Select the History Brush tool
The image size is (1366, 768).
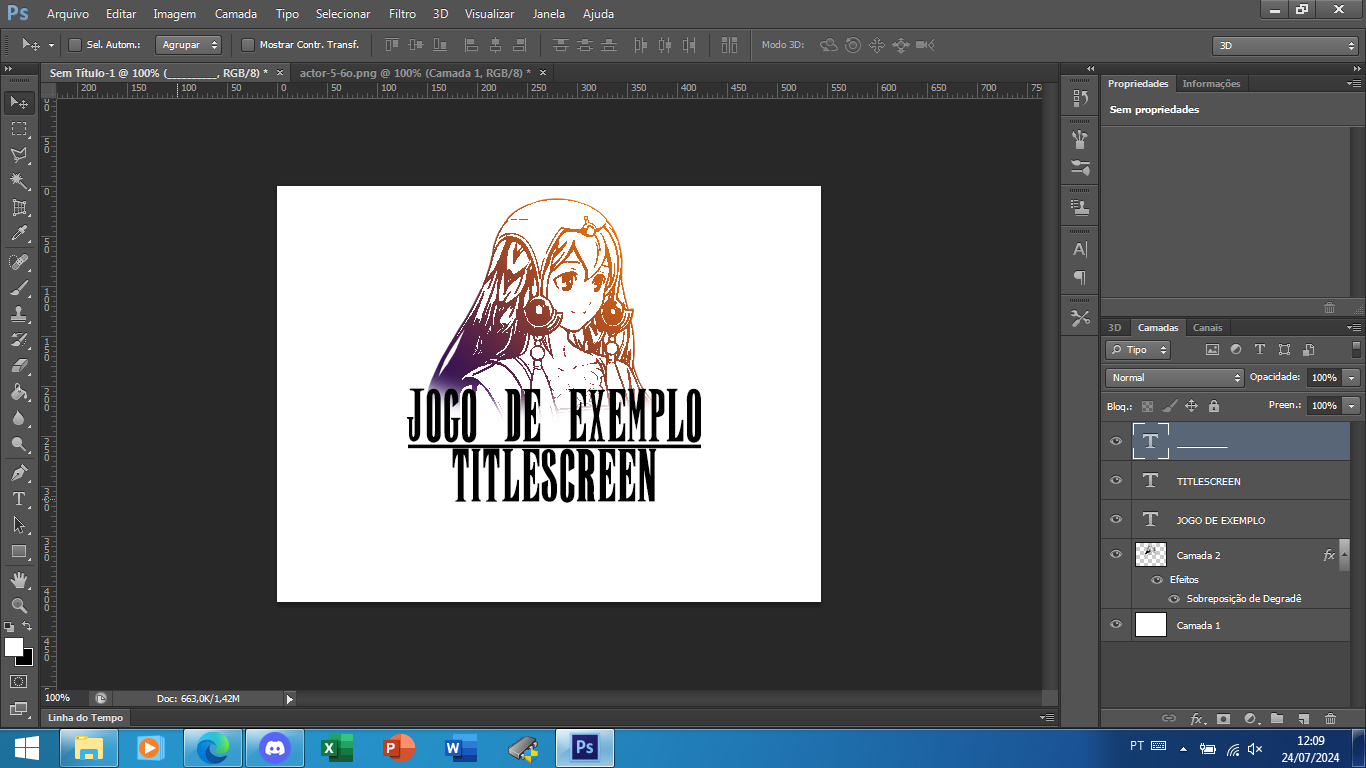point(19,340)
